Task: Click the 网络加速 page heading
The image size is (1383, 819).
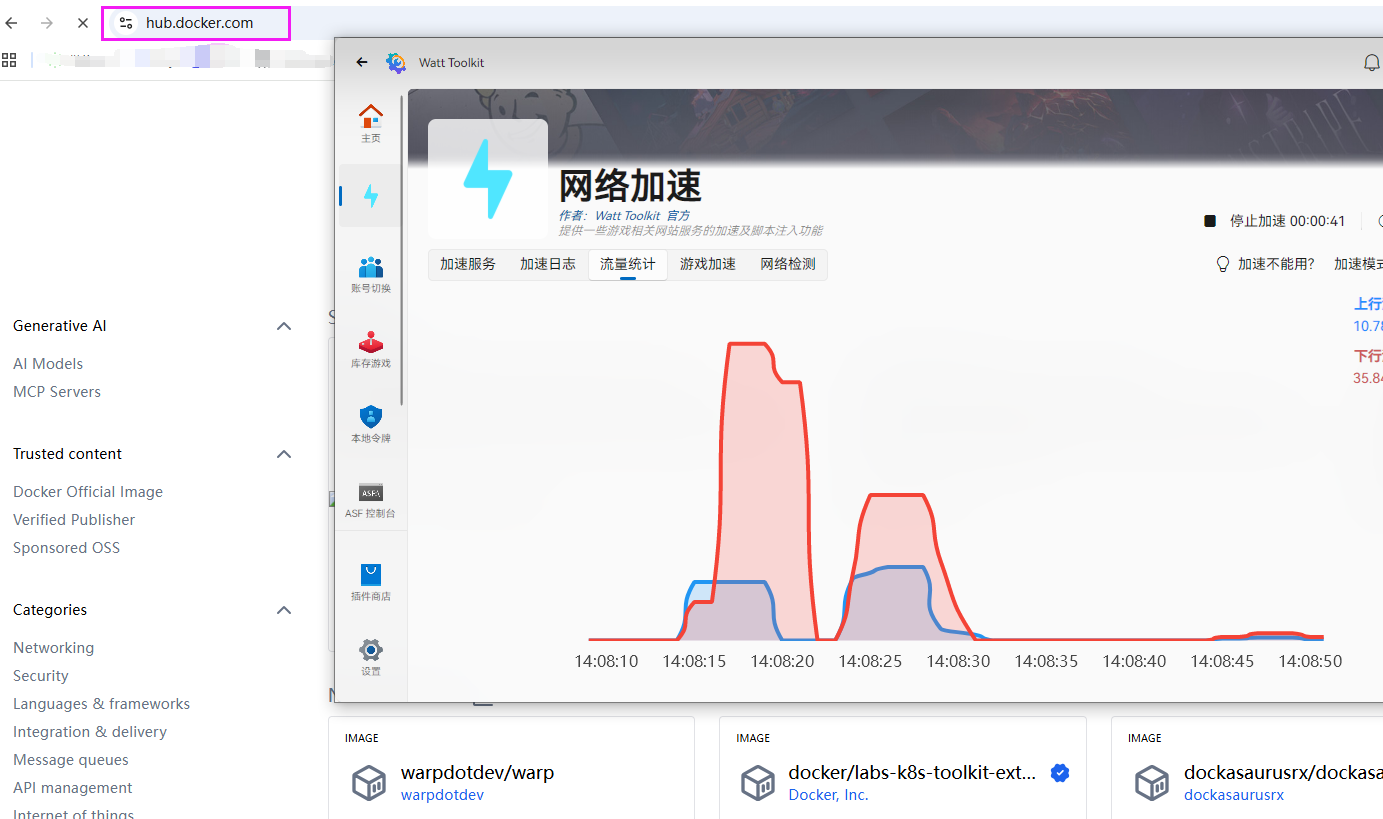Action: [x=630, y=186]
